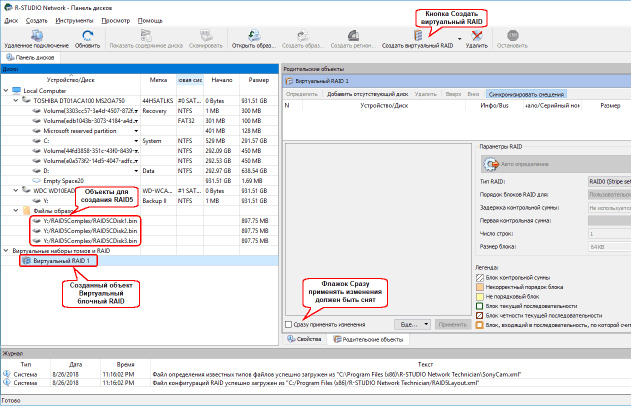Viewport: 631px width, 417px height.
Task: Click the Файлы образов folder icon
Action: pyautogui.click(x=27, y=211)
